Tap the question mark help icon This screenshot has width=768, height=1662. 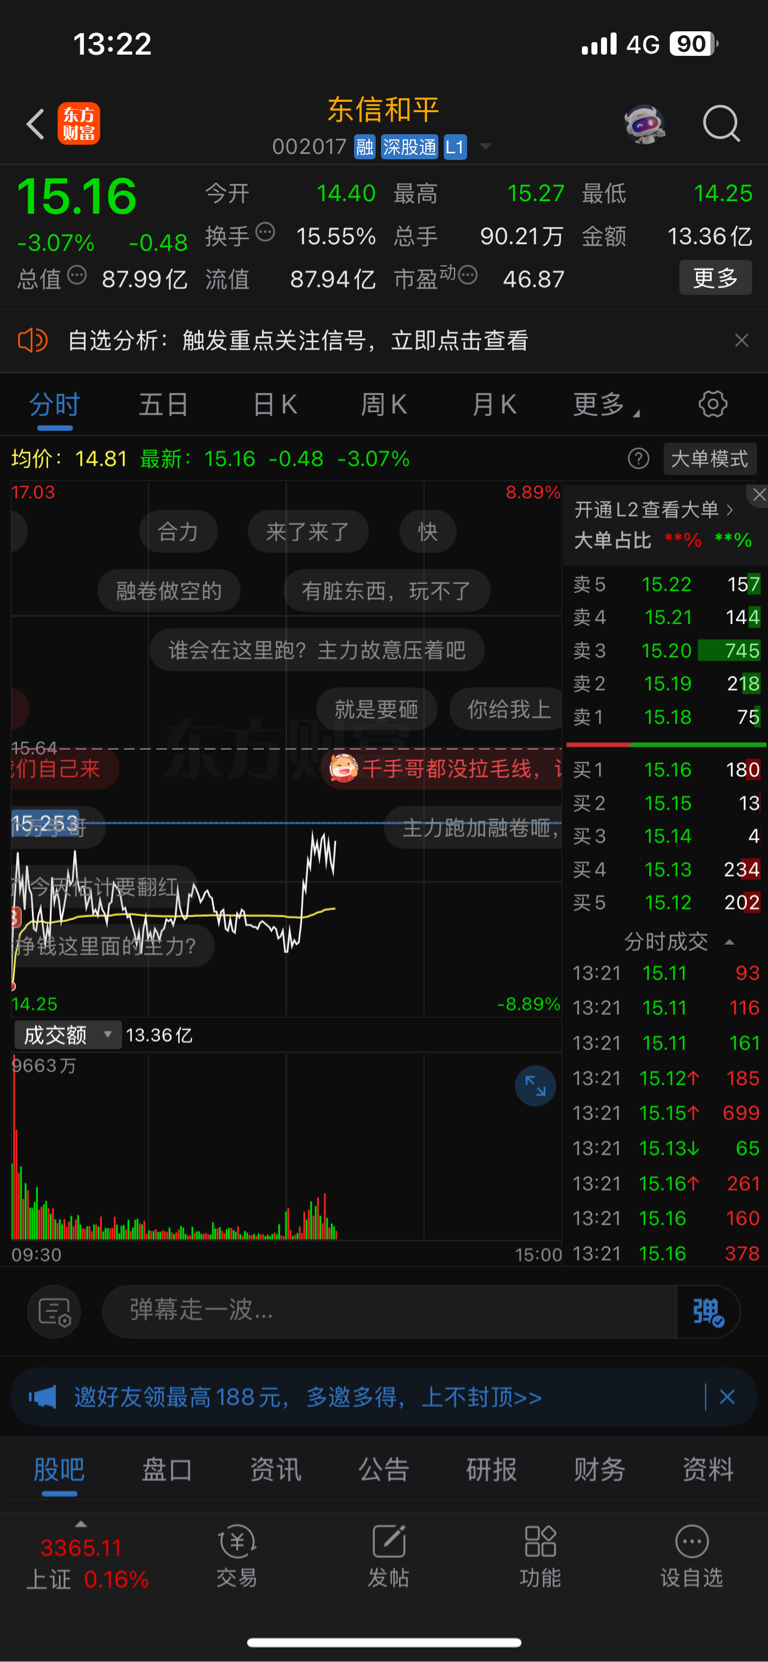(638, 459)
